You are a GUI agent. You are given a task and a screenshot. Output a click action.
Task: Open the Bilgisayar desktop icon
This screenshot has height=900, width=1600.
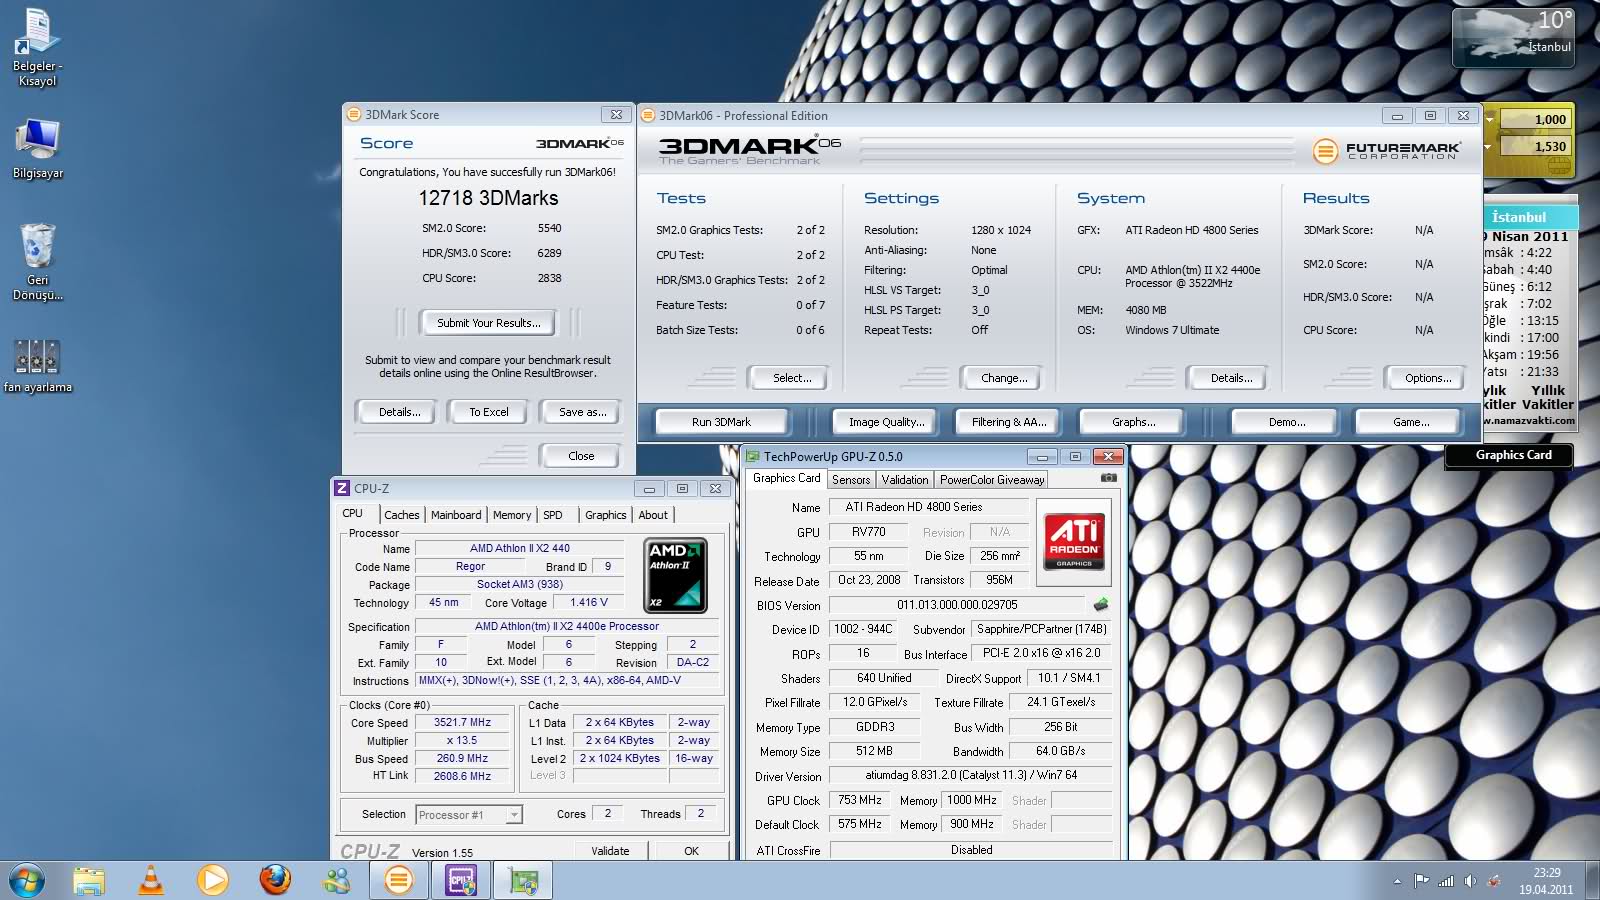(x=37, y=149)
